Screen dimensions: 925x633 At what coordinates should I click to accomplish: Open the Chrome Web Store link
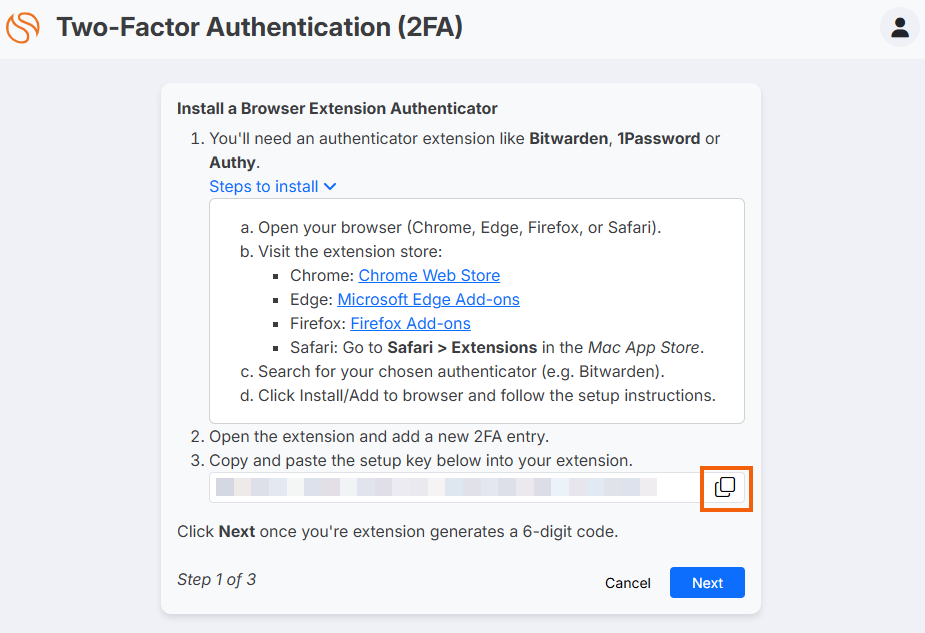pos(429,275)
